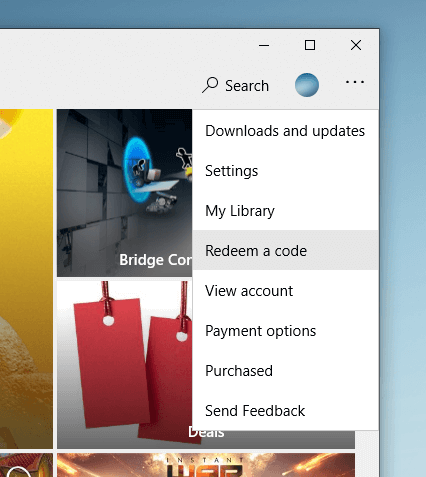Open the Deals tile with red tags

125,365
